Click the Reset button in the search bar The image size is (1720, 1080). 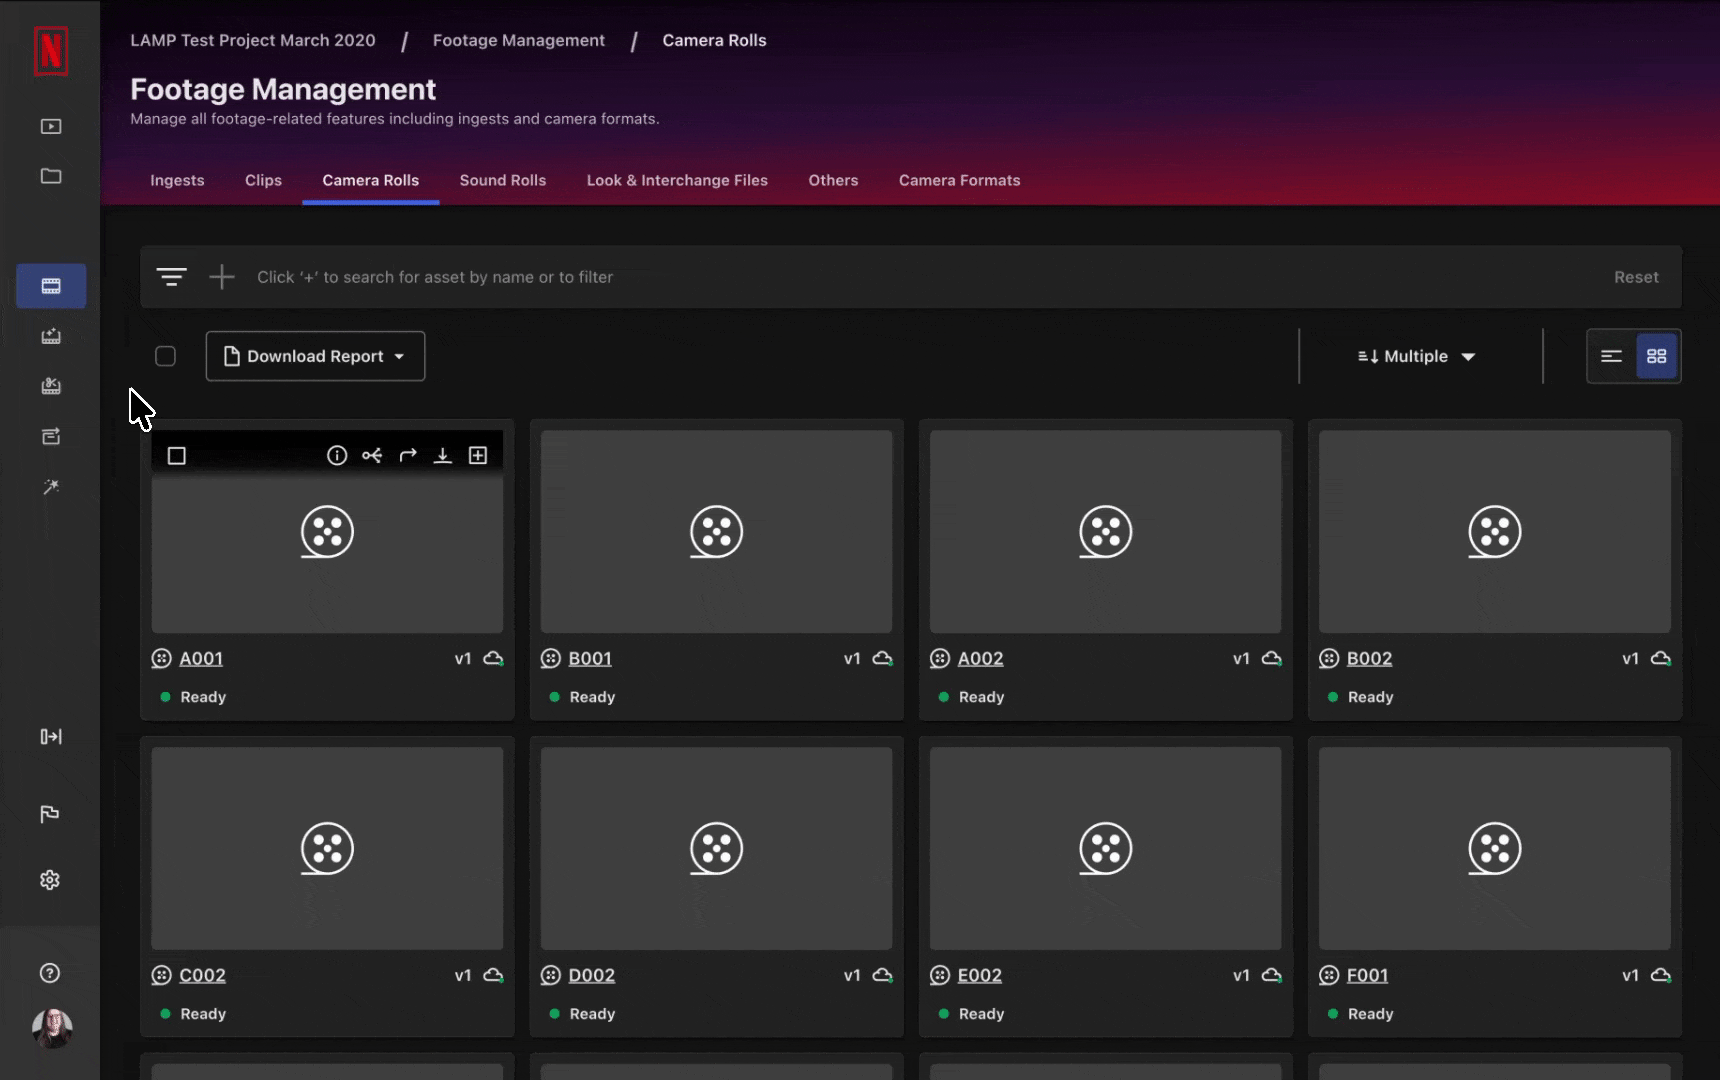tap(1636, 277)
